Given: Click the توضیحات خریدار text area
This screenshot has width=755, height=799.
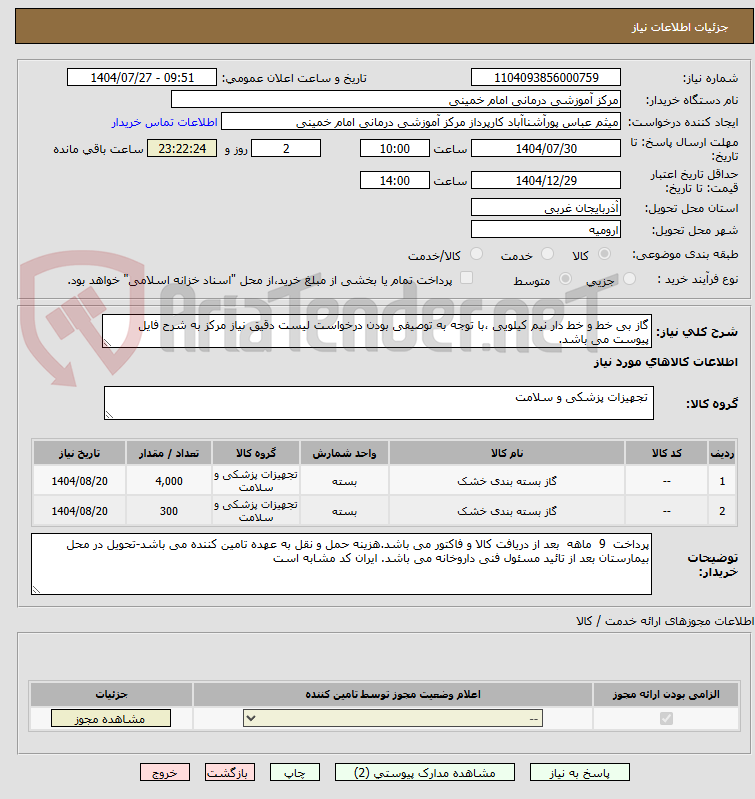Looking at the screenshot, I should (x=341, y=564).
